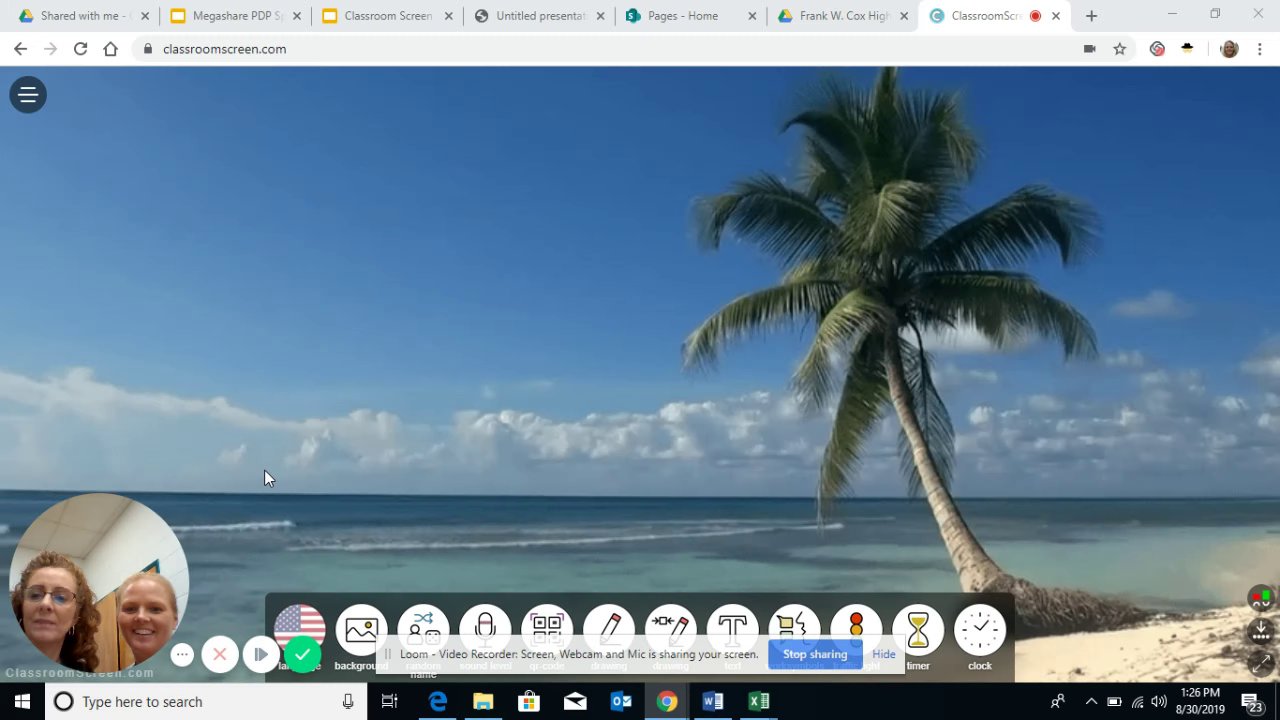Image resolution: width=1280 pixels, height=720 pixels.
Task: Open Loom more options ellipsis button
Action: click(x=182, y=655)
